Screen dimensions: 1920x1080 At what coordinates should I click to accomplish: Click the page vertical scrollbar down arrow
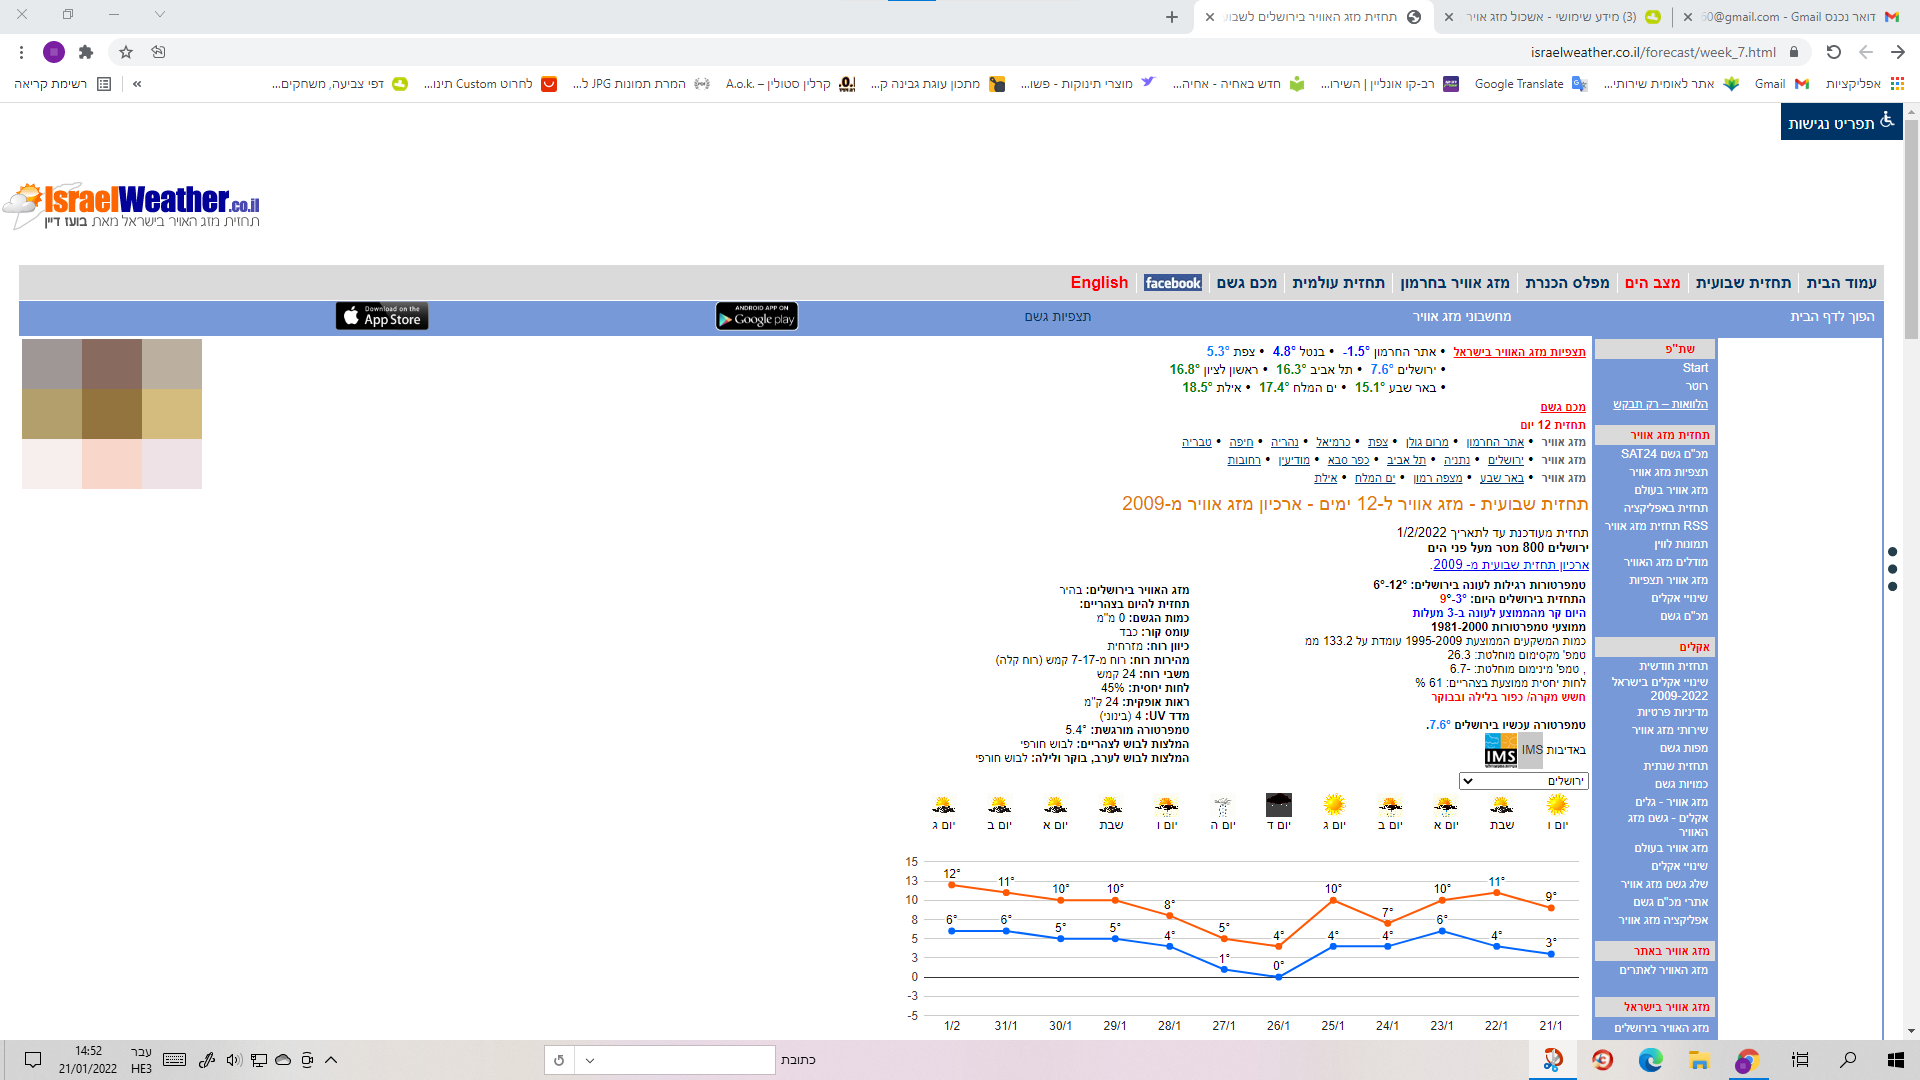tap(1911, 1030)
